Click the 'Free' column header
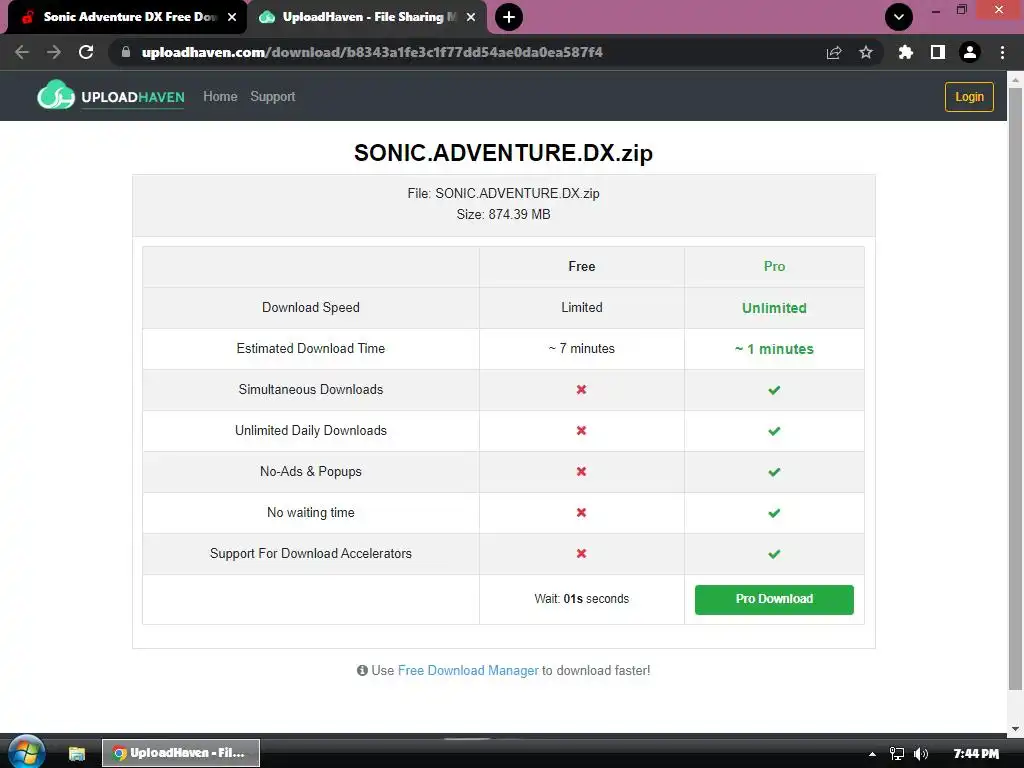 (581, 266)
